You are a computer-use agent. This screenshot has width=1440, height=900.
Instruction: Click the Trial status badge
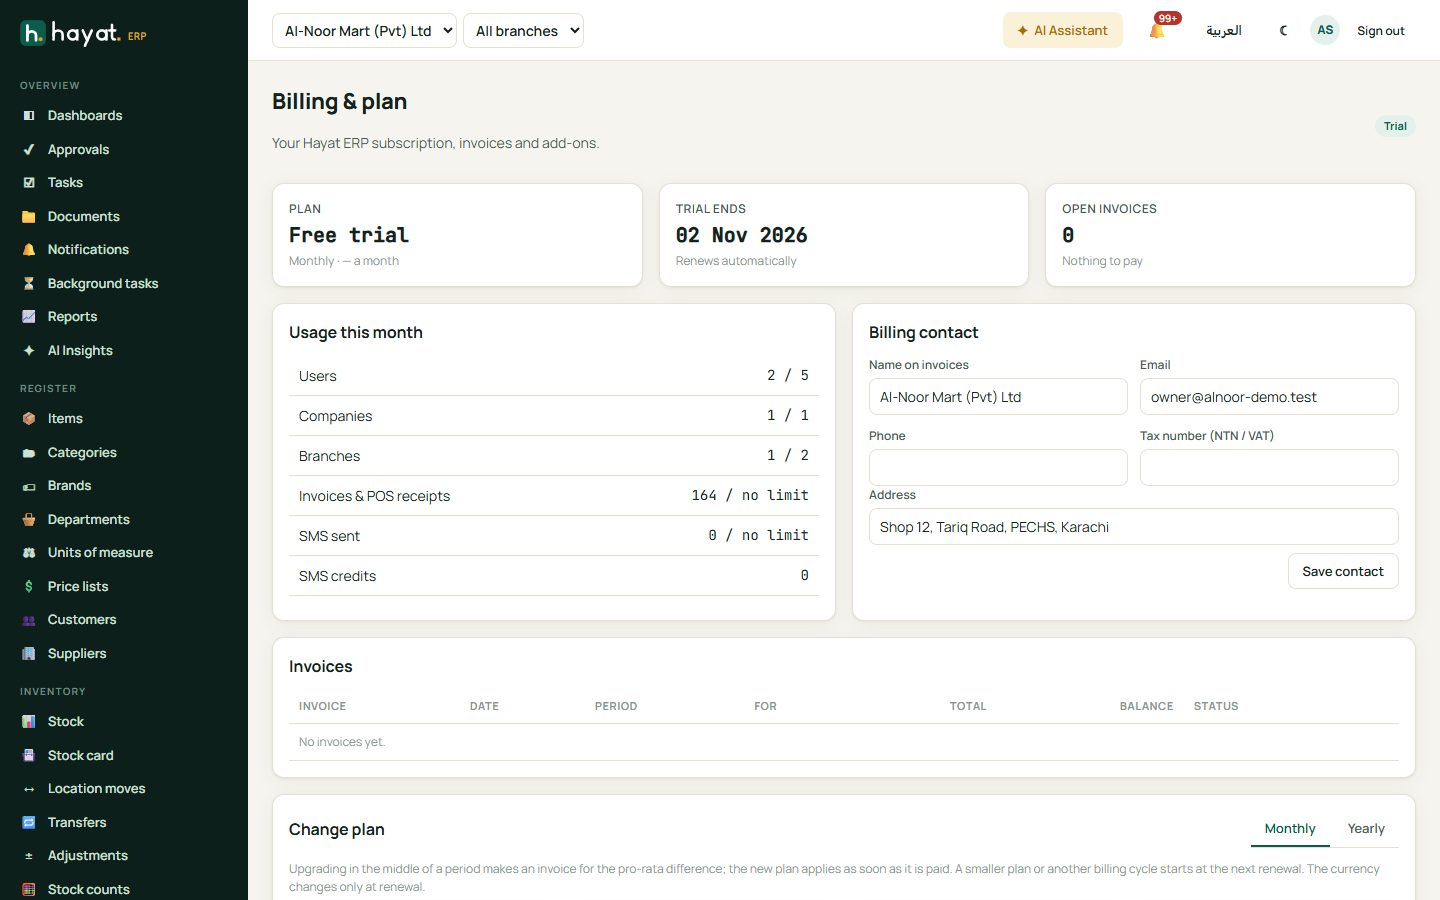click(x=1395, y=126)
